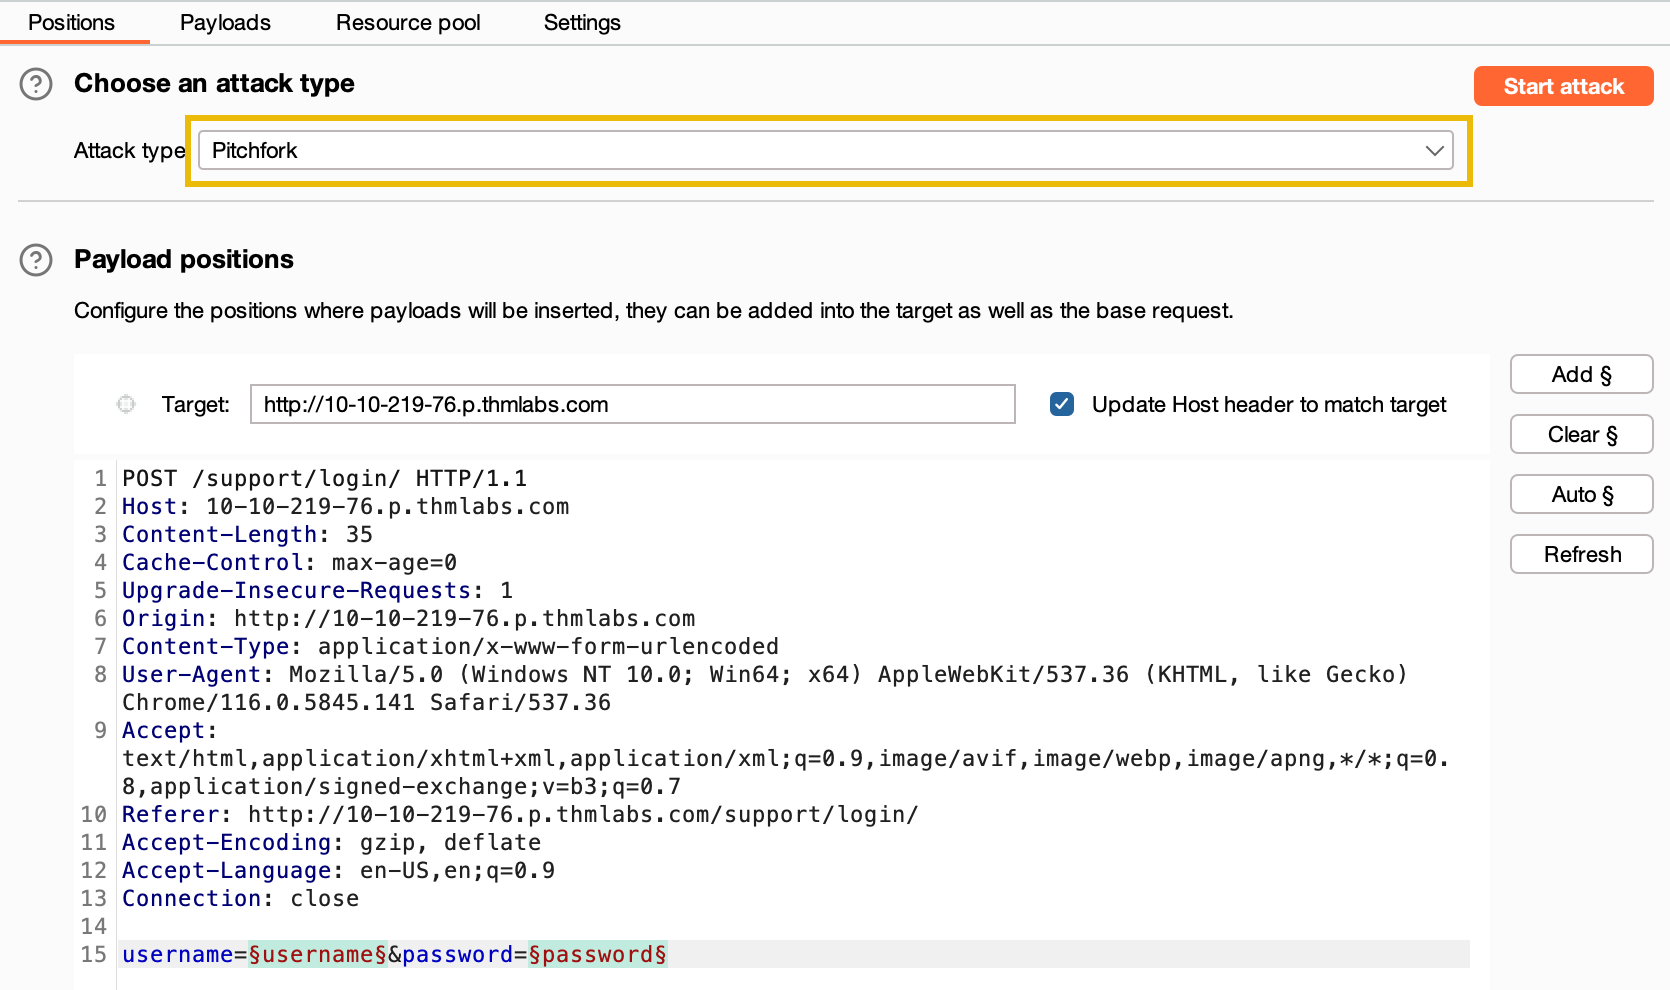This screenshot has width=1670, height=990.
Task: Open help icon beside Payload positions
Action: click(36, 260)
